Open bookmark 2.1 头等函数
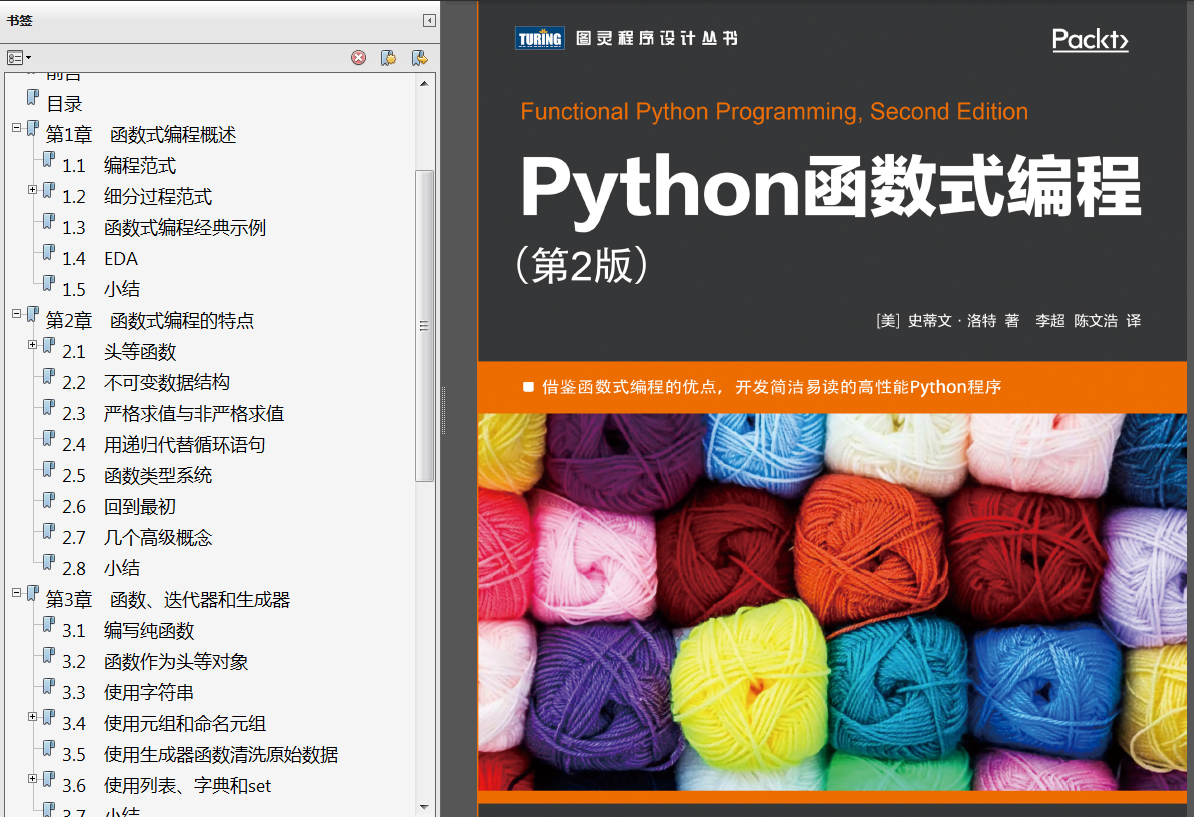The image size is (1194, 817). click(x=119, y=352)
